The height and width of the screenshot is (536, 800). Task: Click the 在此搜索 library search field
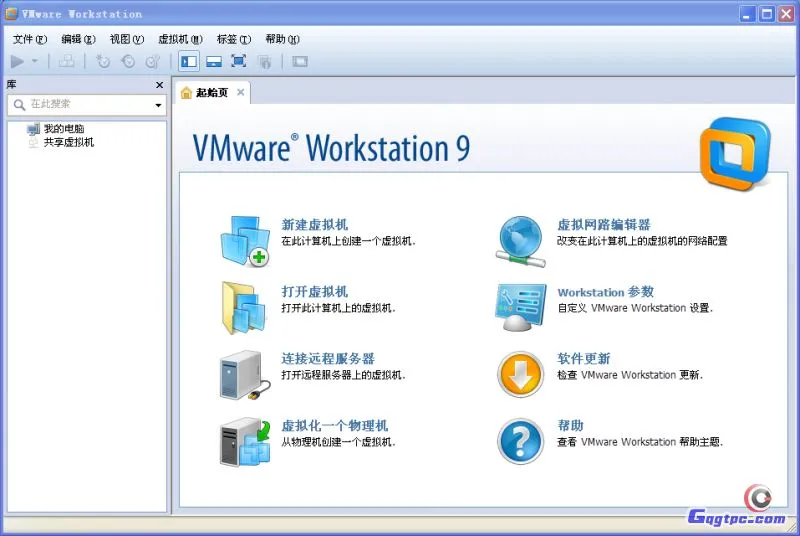click(87, 105)
